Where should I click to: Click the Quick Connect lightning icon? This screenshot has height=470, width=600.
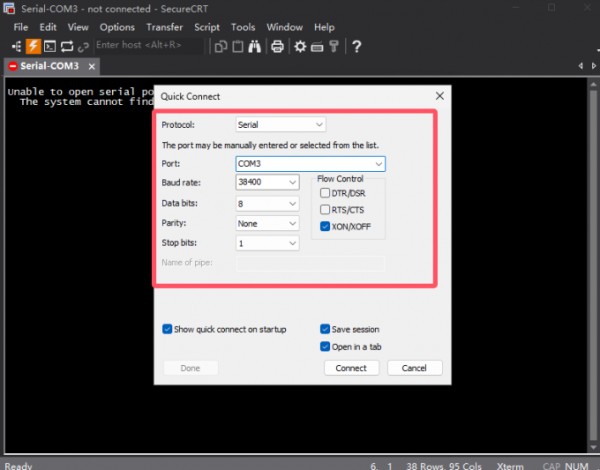click(33, 47)
